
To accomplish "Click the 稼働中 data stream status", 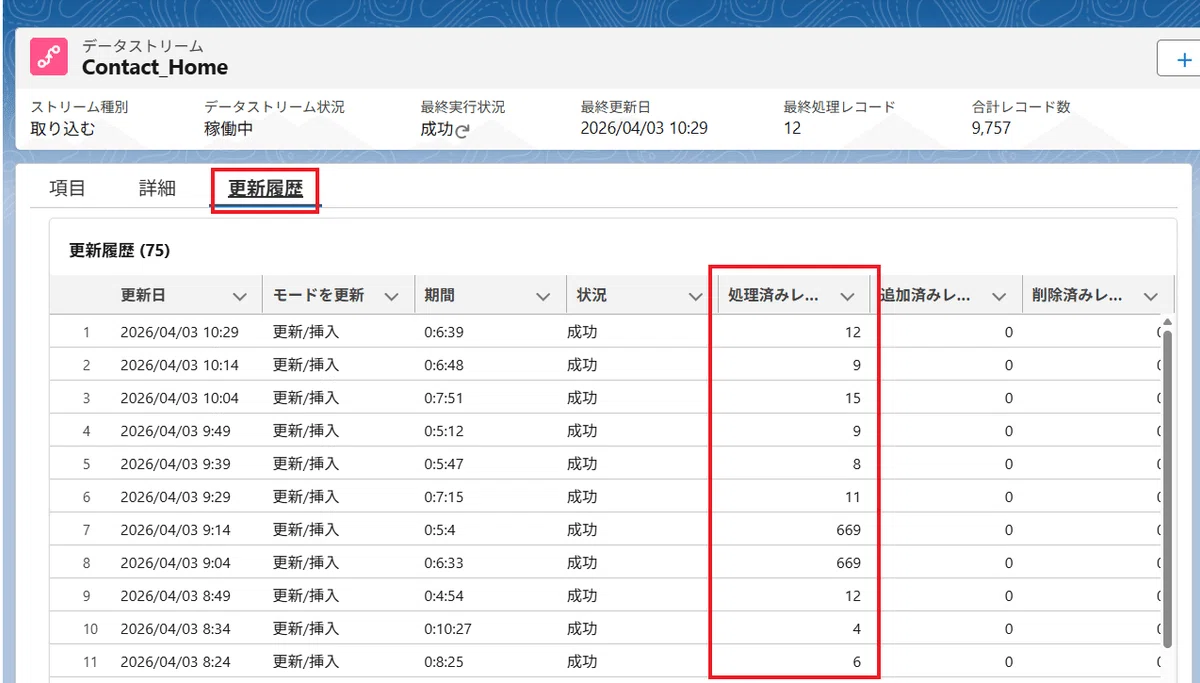I will point(227,128).
